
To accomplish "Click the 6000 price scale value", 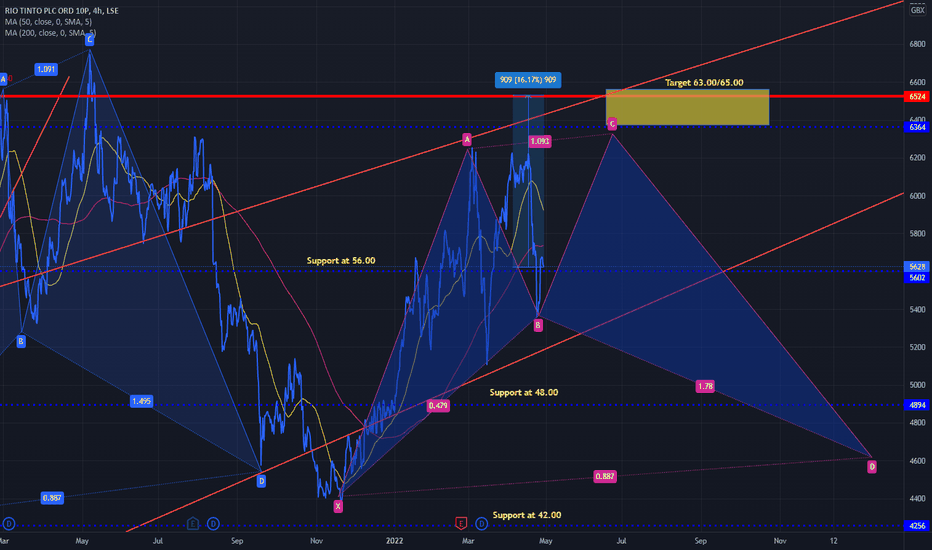I will click(x=917, y=196).
